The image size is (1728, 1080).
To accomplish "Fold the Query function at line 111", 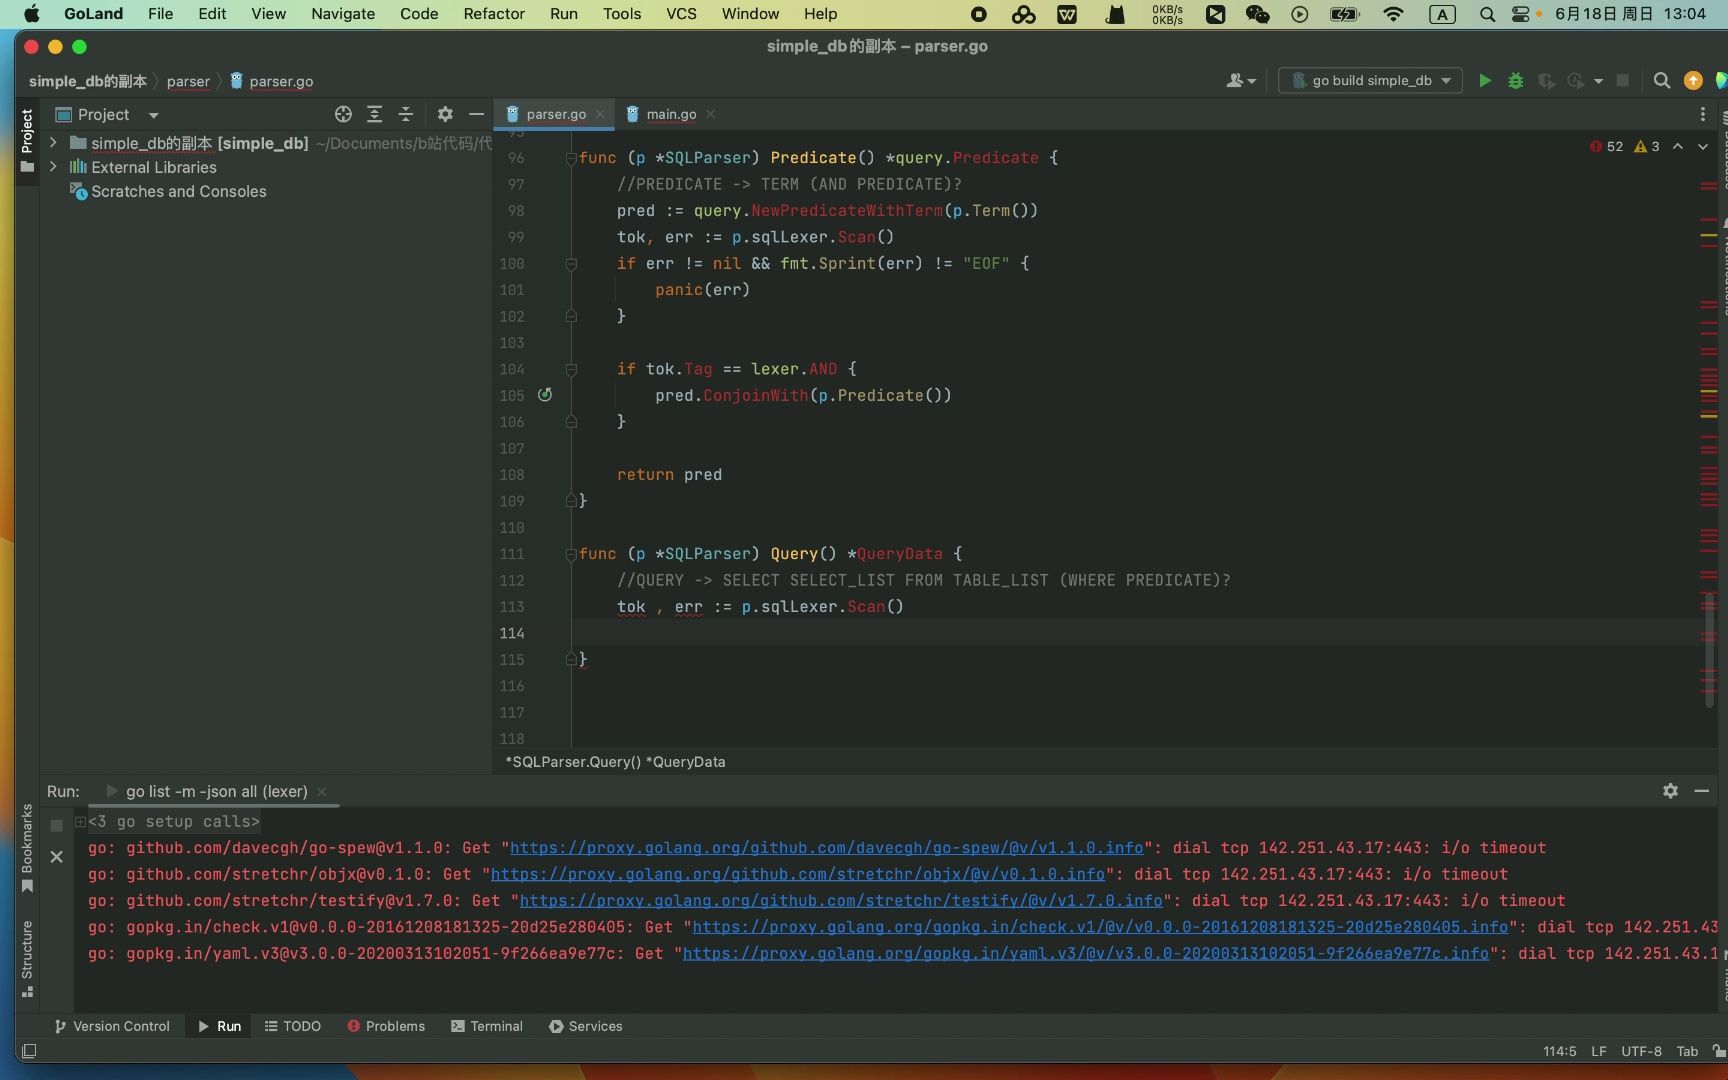I will (x=571, y=554).
